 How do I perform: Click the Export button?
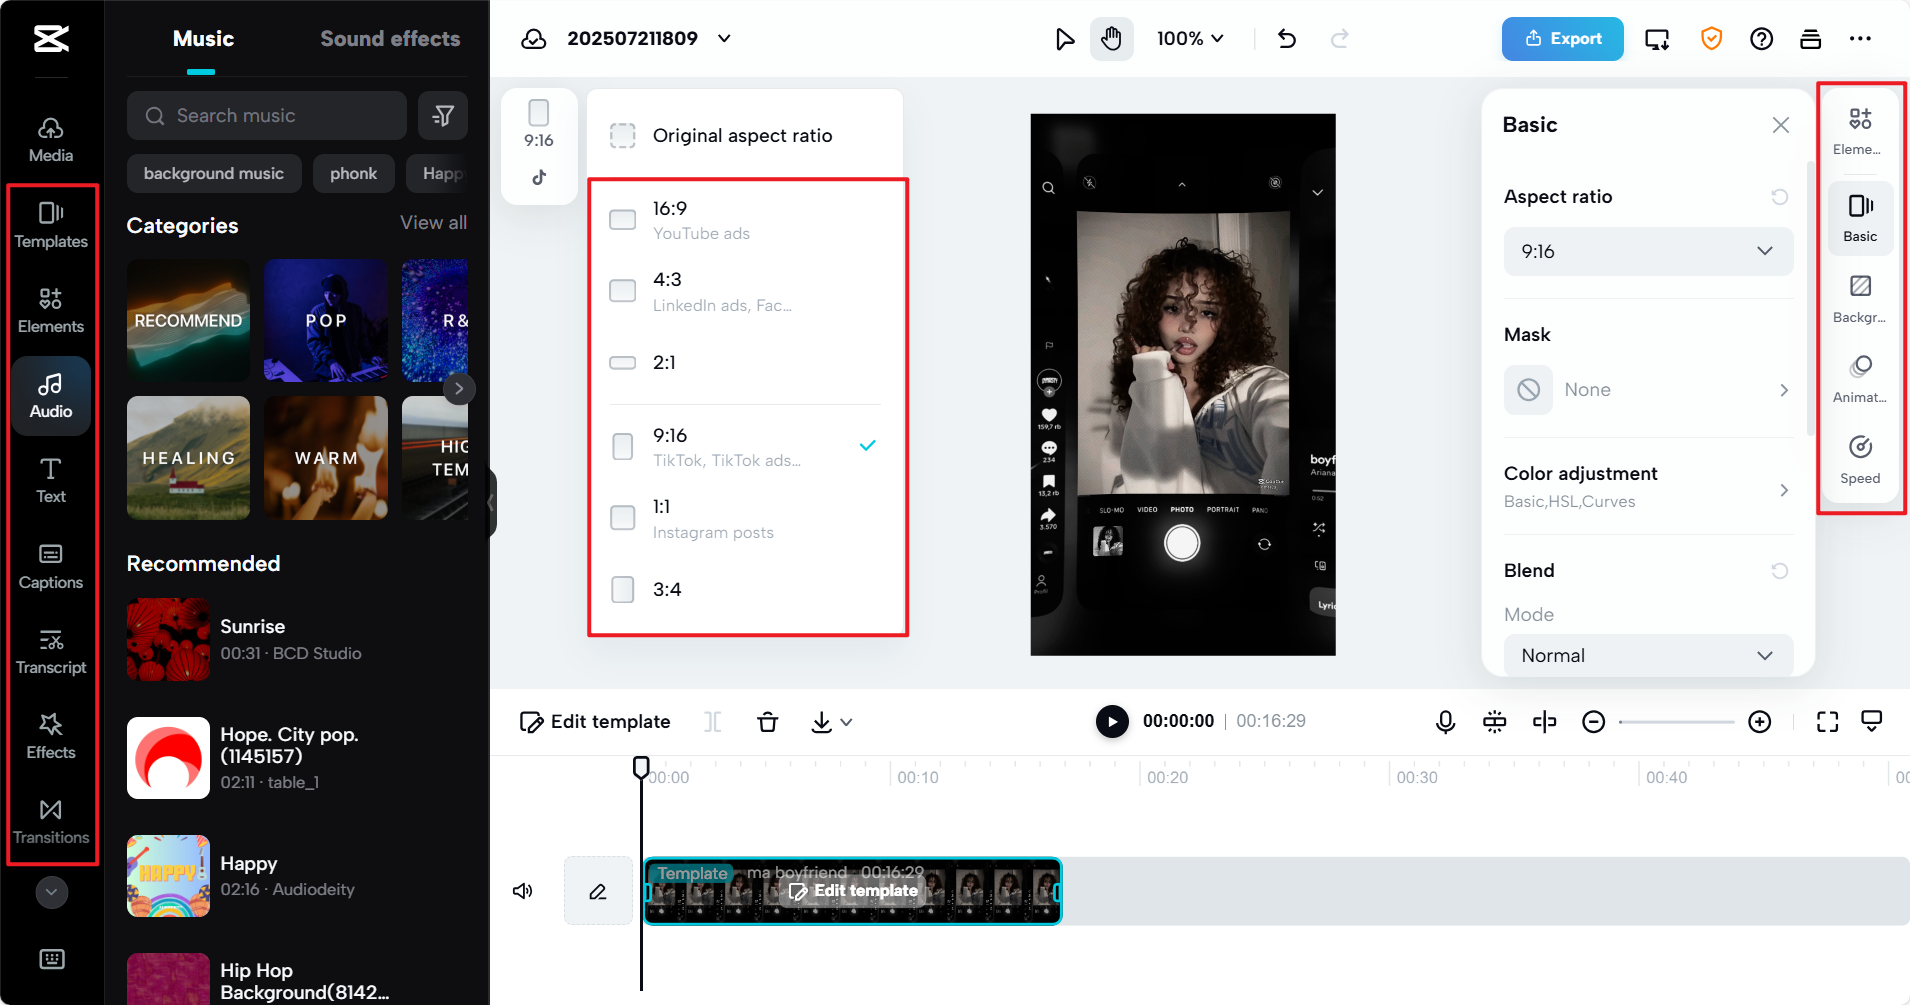click(x=1561, y=39)
